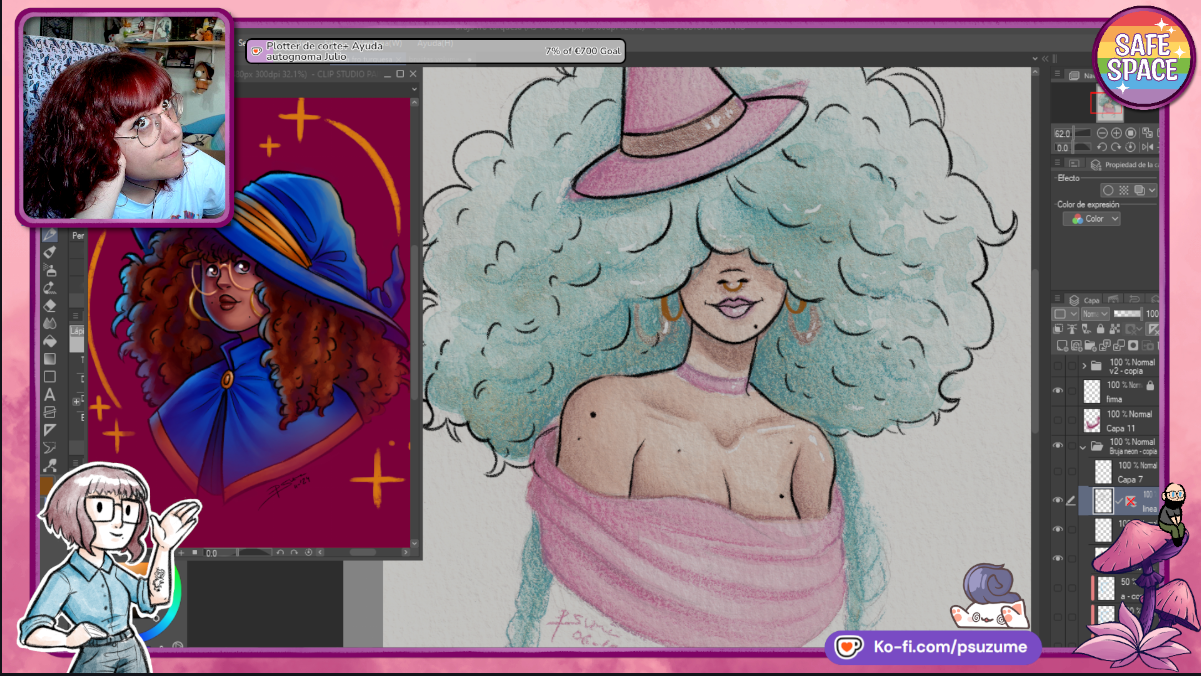Adjust the layer opacity slider
1201x676 pixels.
(1128, 314)
